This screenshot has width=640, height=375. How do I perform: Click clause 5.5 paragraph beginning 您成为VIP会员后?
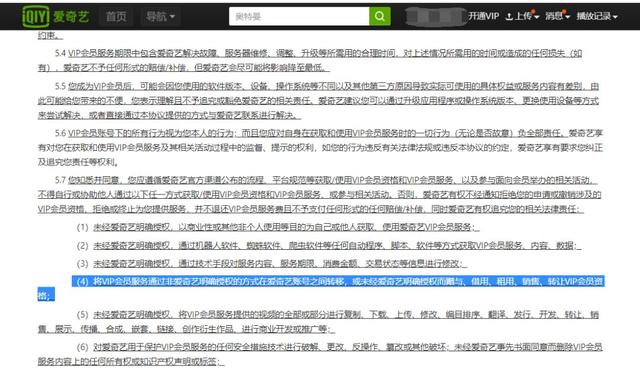click(x=318, y=101)
